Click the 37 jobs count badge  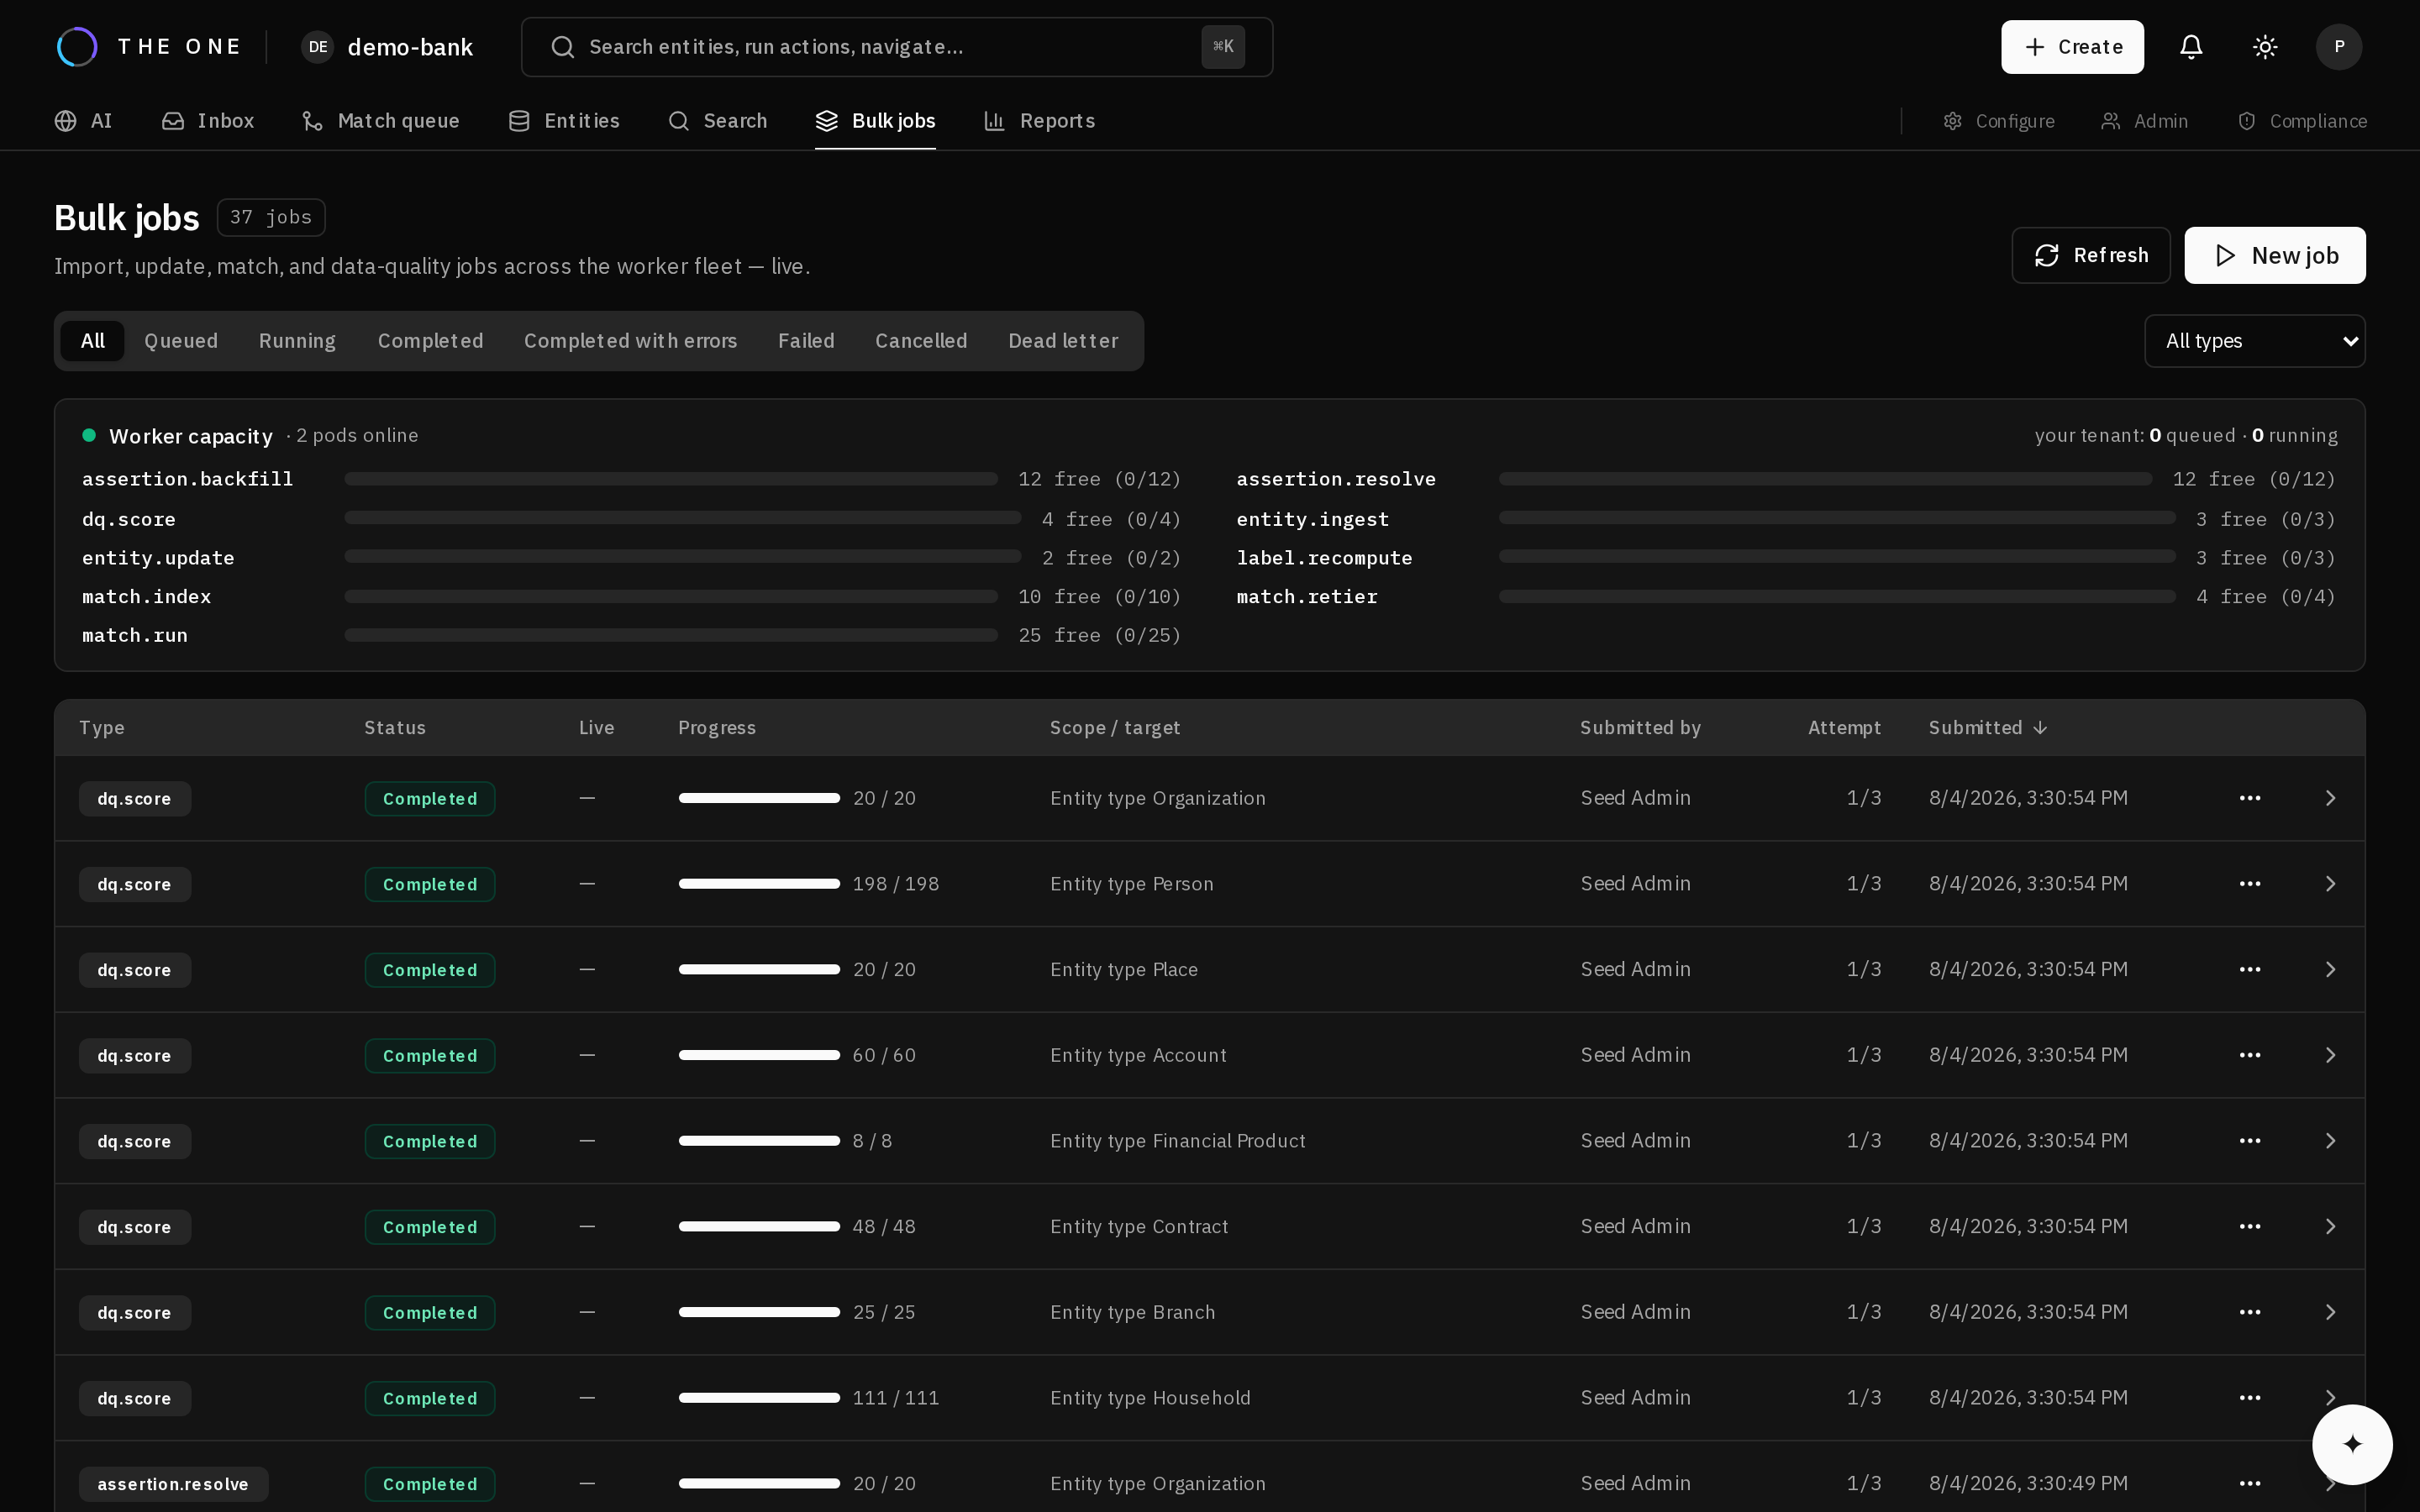(x=271, y=217)
